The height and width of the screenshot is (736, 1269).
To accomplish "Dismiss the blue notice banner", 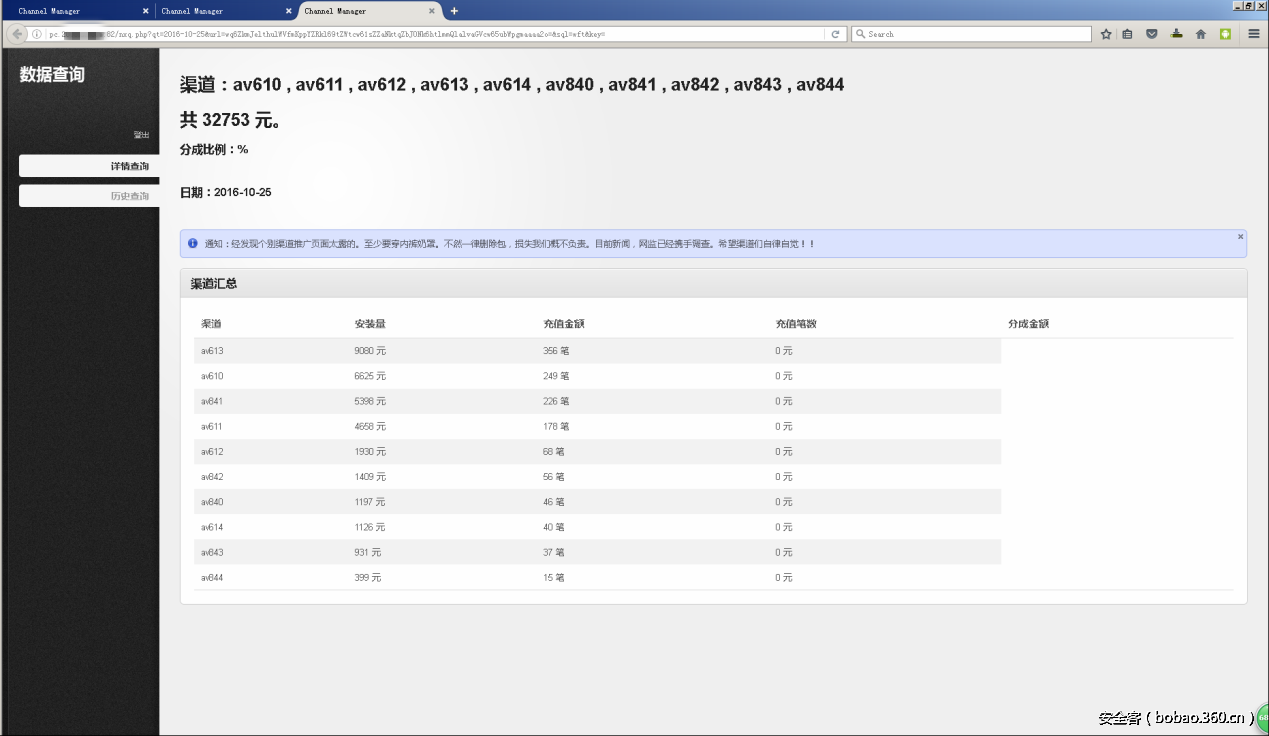I will click(x=1240, y=237).
